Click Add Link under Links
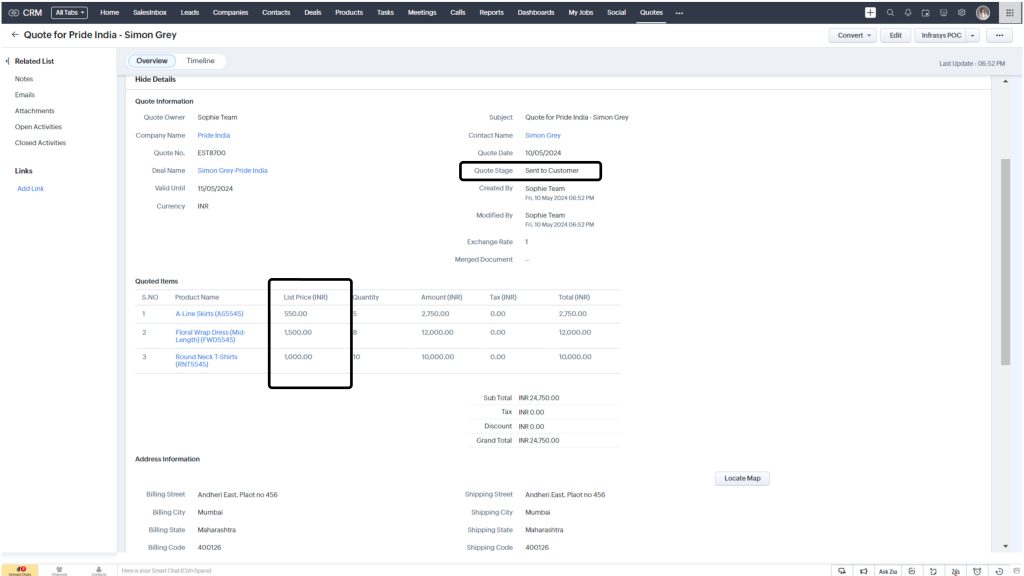1024x576 pixels. pos(30,189)
